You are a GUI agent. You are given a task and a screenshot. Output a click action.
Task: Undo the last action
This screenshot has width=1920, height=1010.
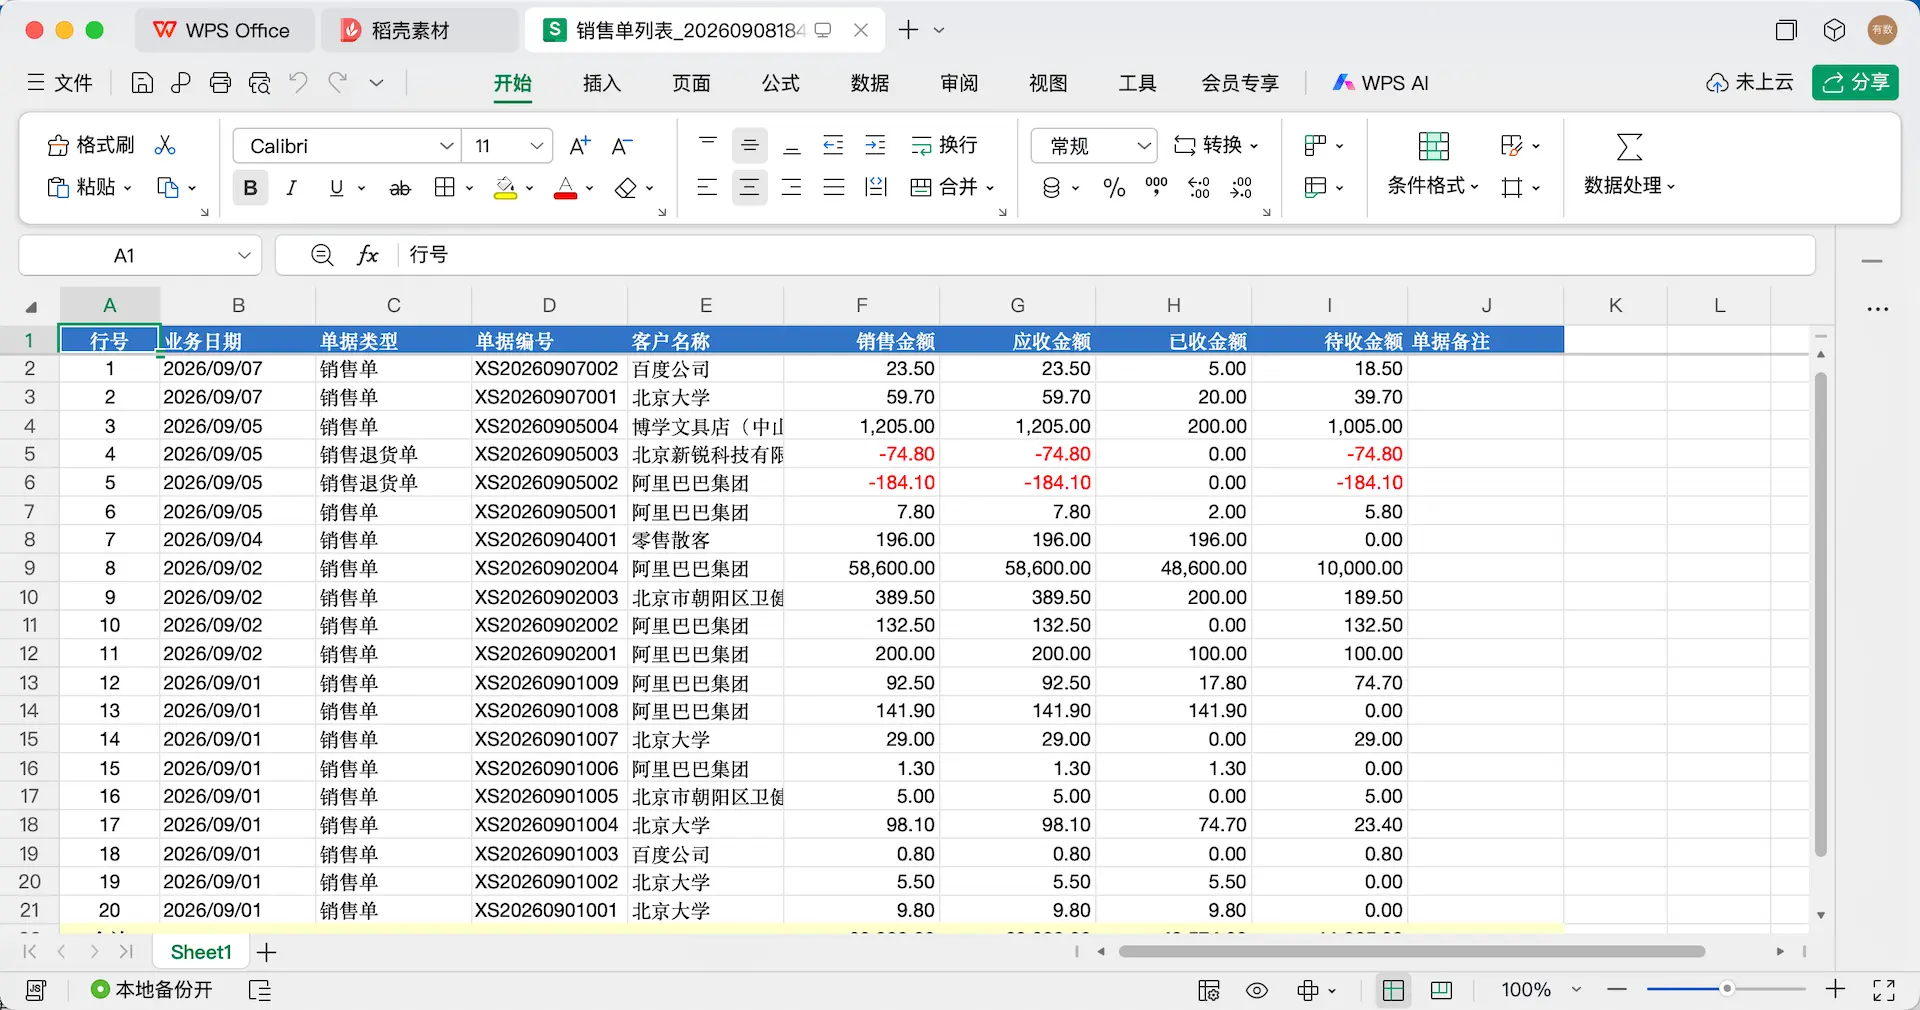tap(298, 83)
